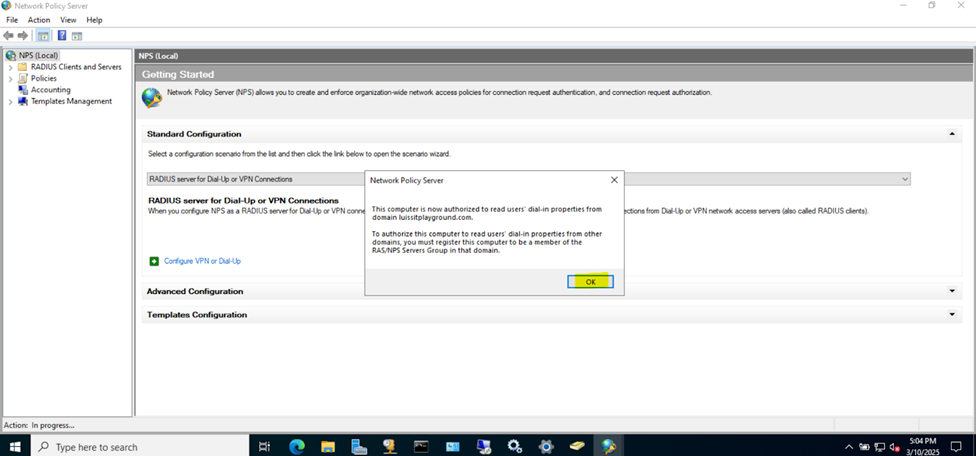
Task: Click the muted speaker tray icon
Action: tap(895, 447)
